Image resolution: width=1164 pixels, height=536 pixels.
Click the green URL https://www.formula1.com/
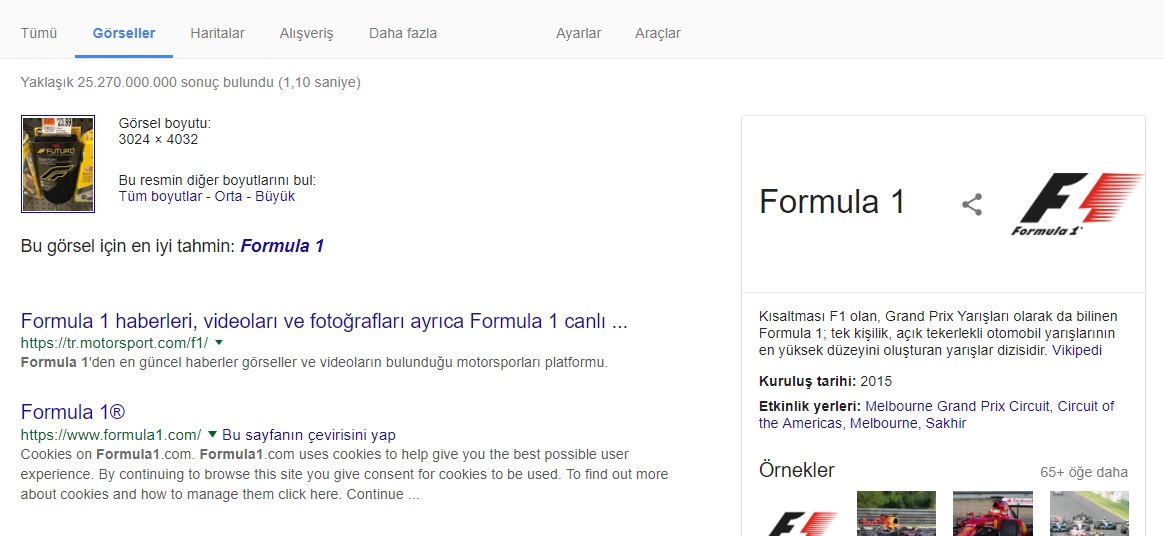coord(111,434)
